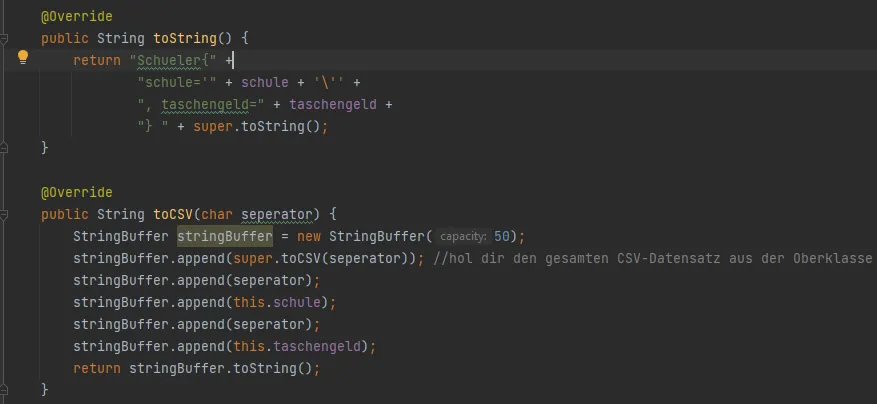Click the value 50 in the constructor
Image resolution: width=877 pixels, height=404 pixels.
[502, 237]
